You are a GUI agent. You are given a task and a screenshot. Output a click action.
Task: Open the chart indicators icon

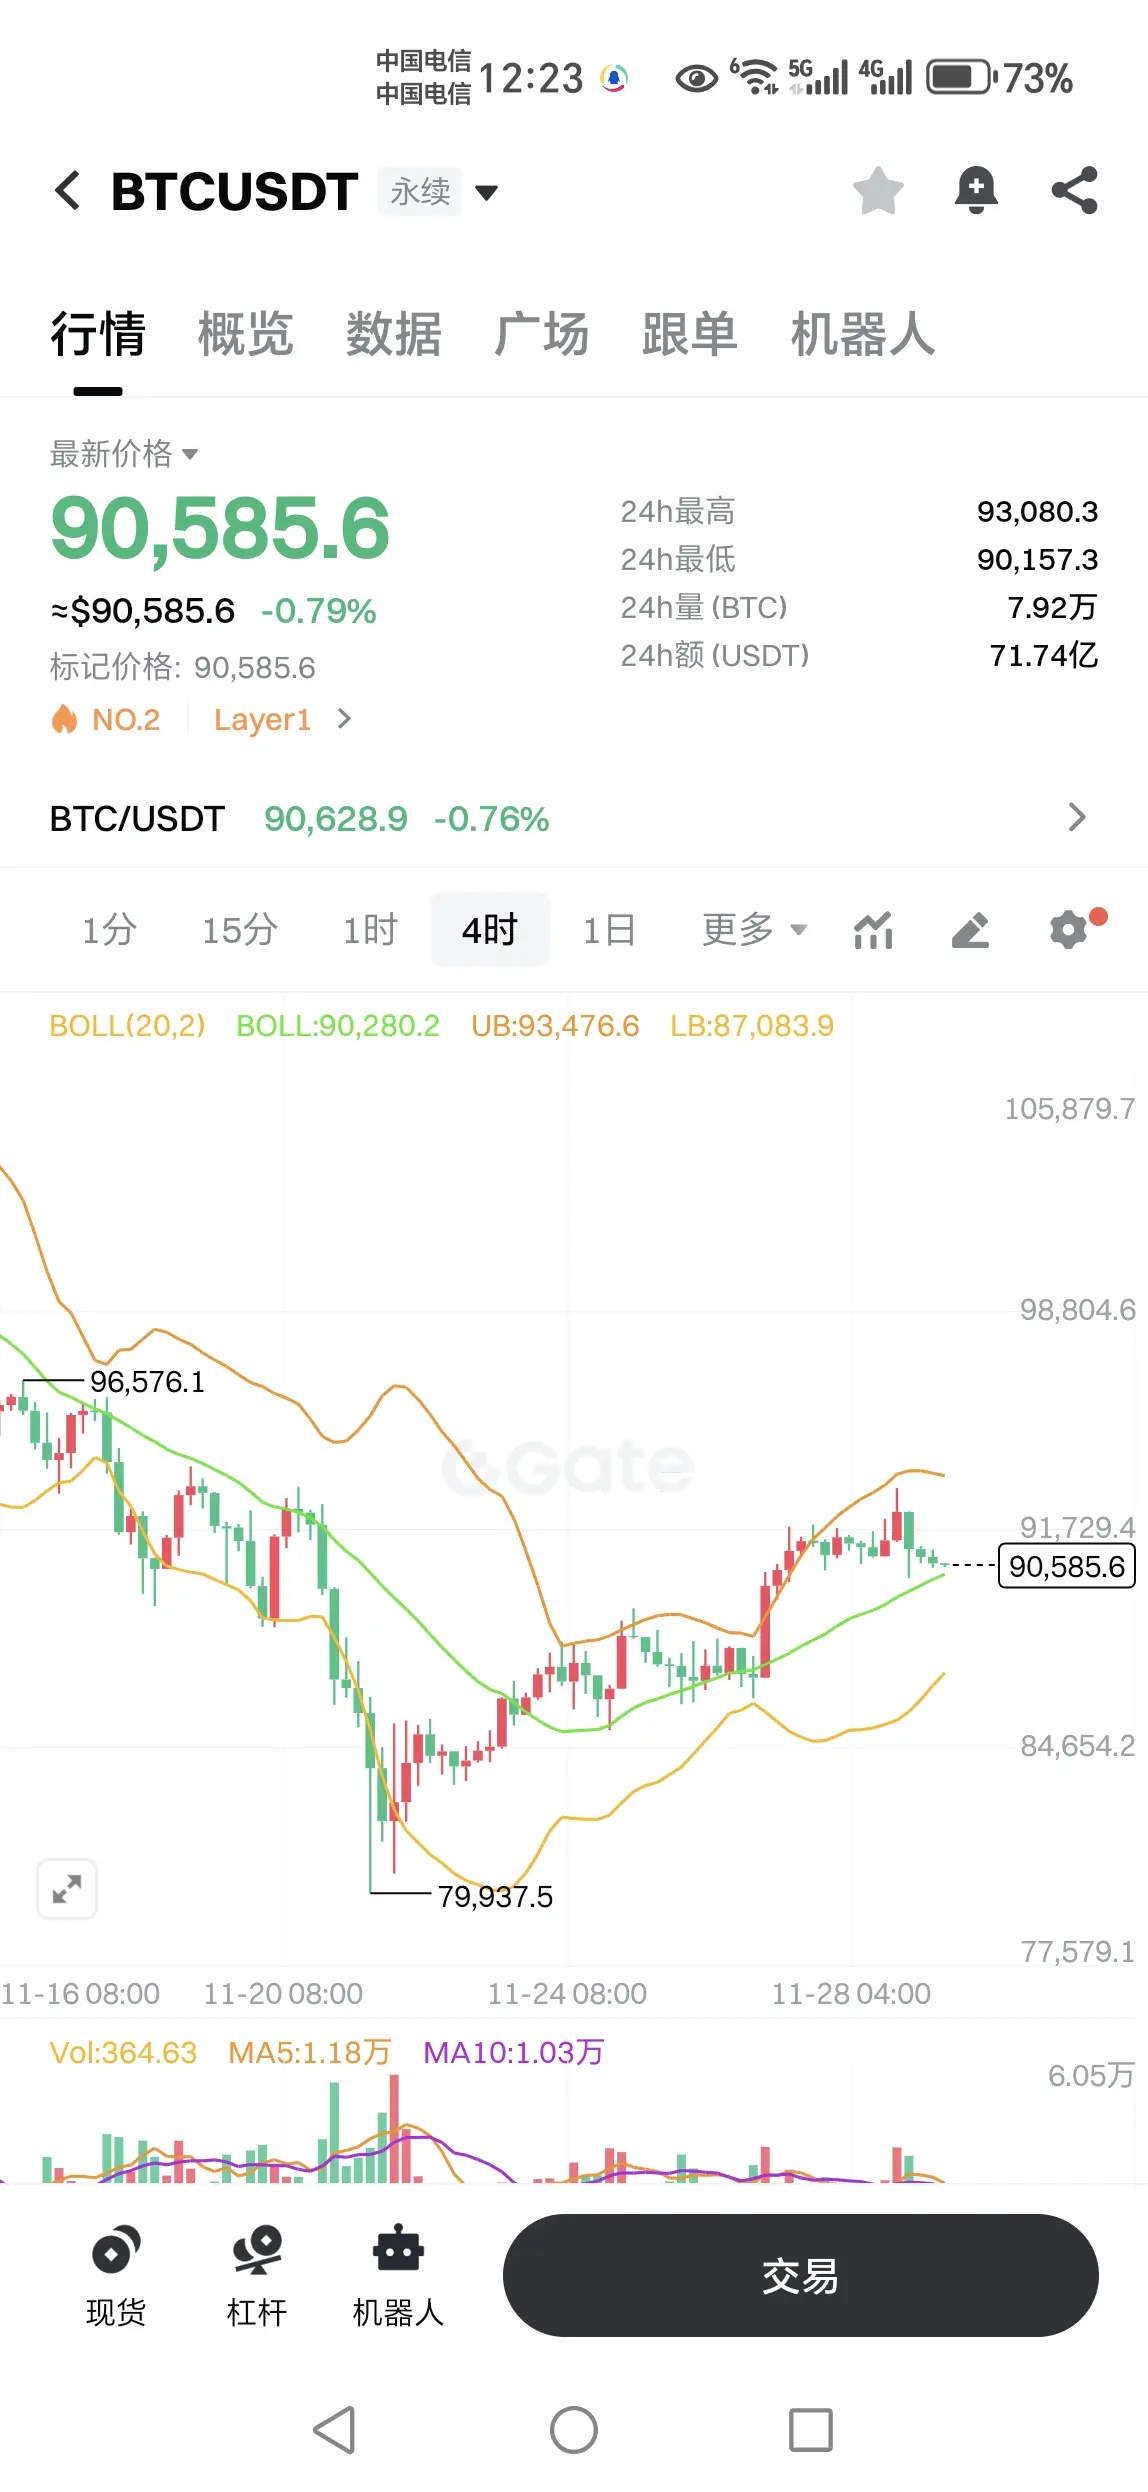tap(874, 930)
